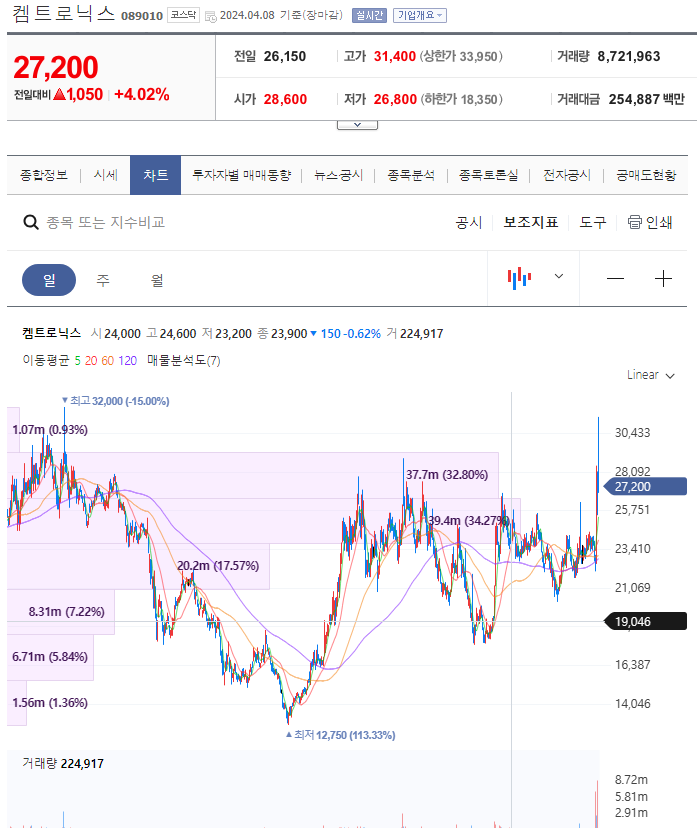Open the candlestick chart type icon

[x=519, y=278]
